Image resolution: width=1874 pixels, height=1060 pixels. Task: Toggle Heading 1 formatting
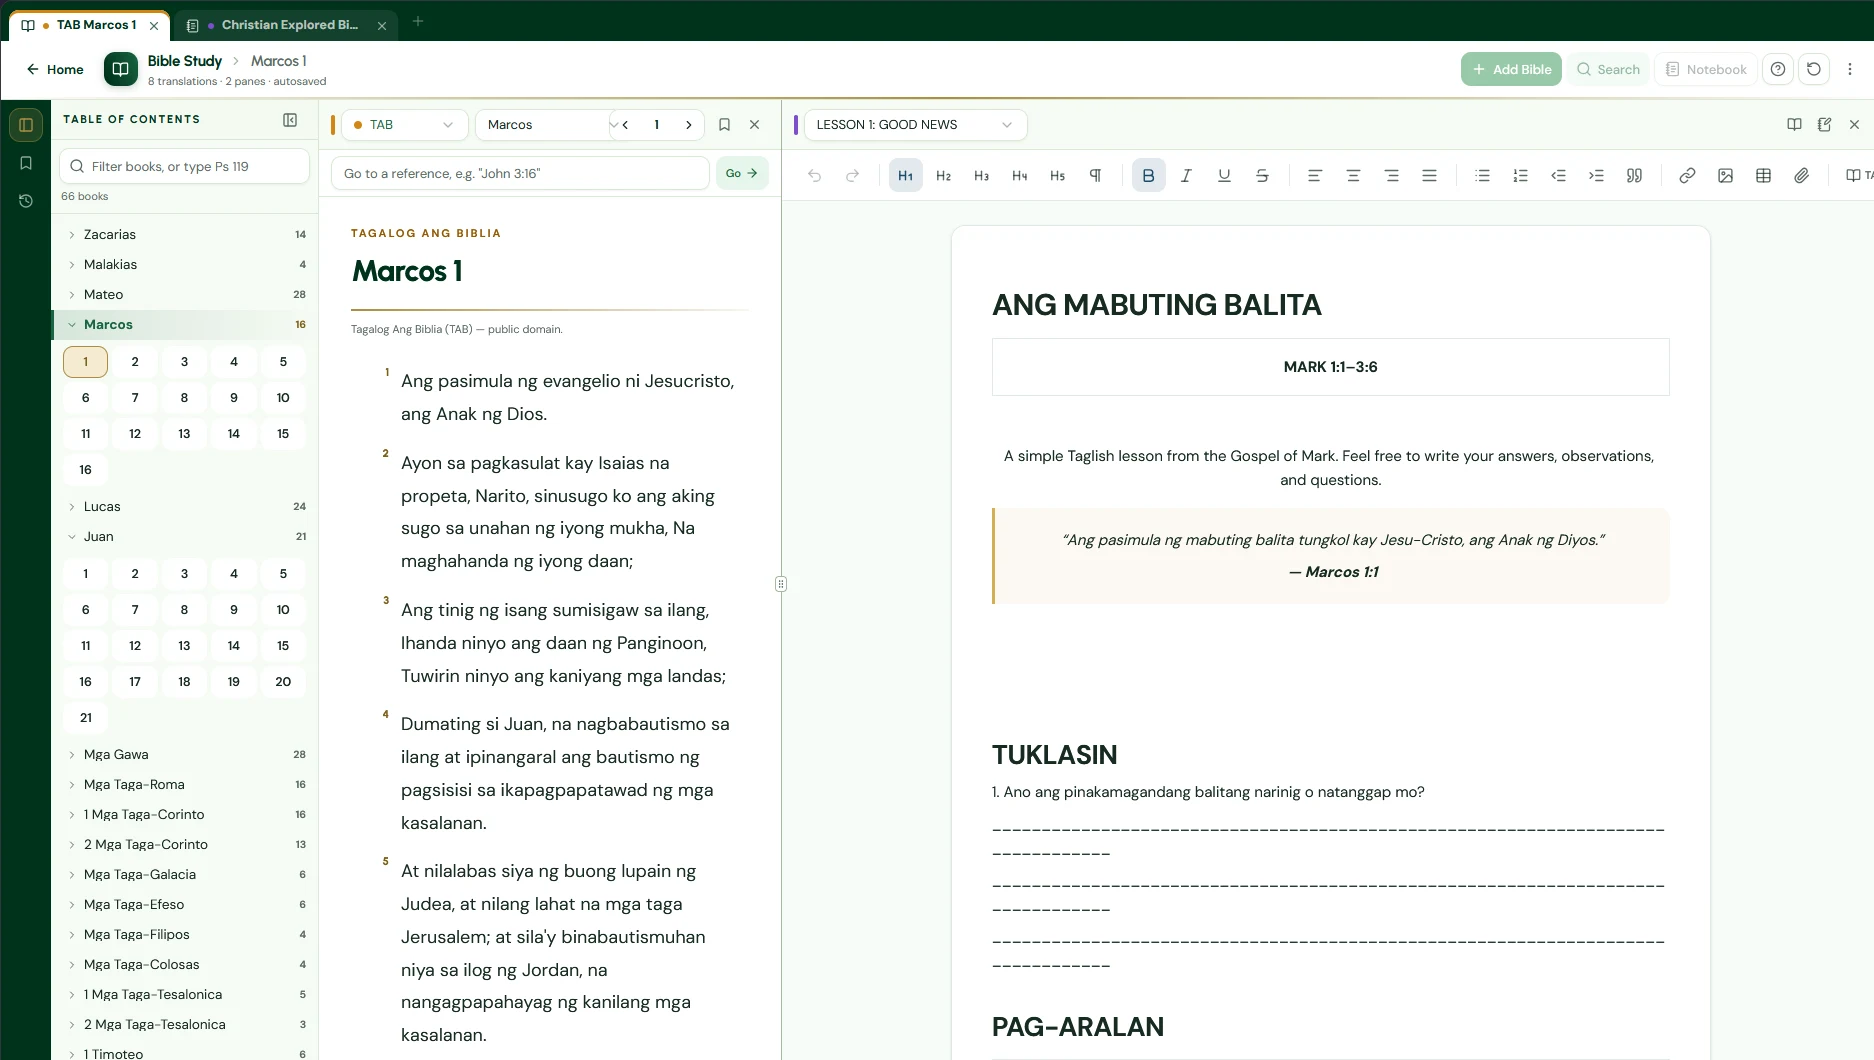[x=905, y=175]
